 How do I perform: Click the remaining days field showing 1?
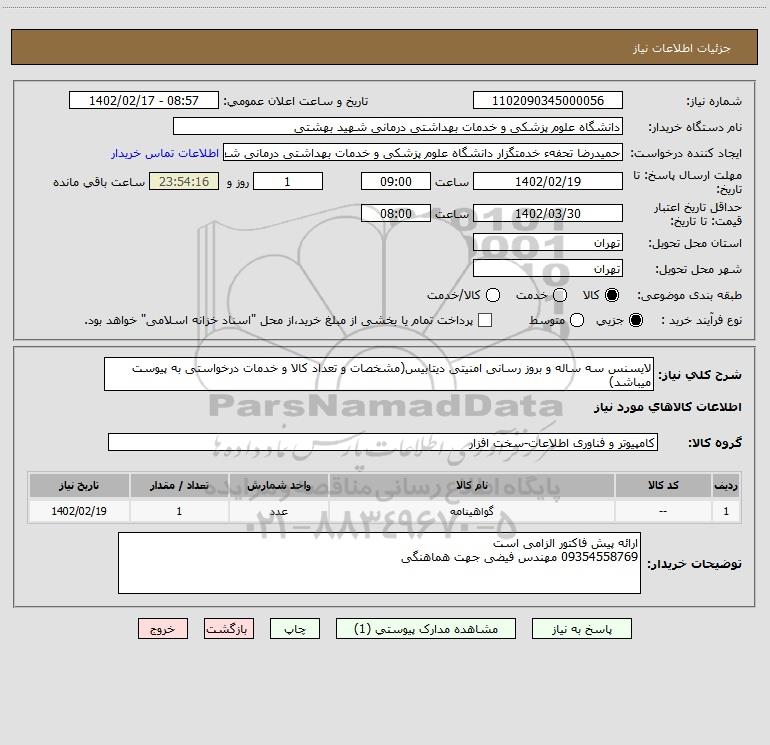tap(288, 181)
